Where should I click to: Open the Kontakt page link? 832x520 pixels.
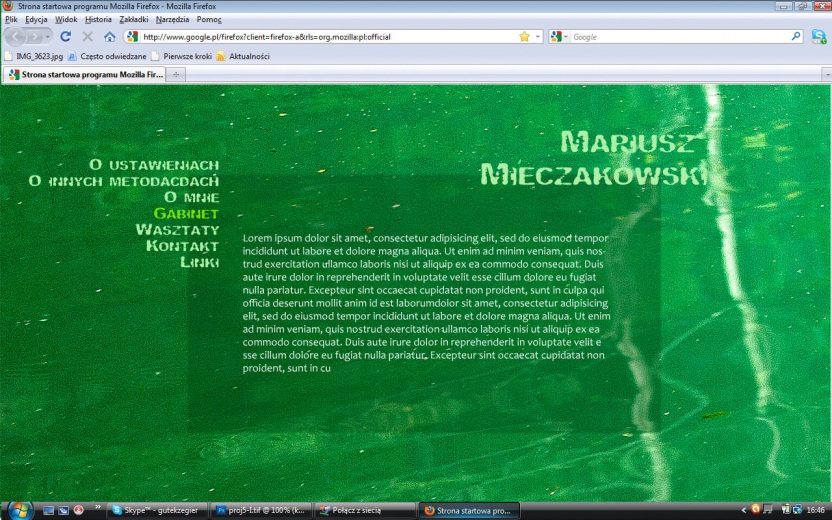[x=182, y=246]
